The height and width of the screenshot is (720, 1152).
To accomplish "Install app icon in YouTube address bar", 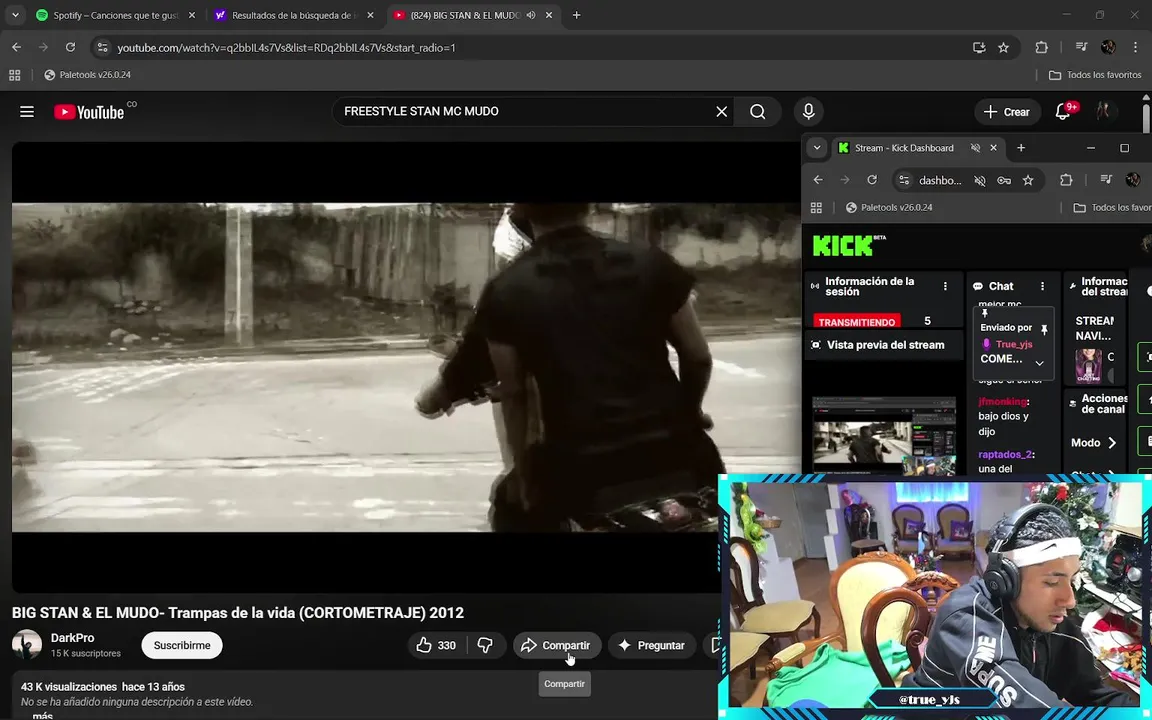I will (x=979, y=47).
